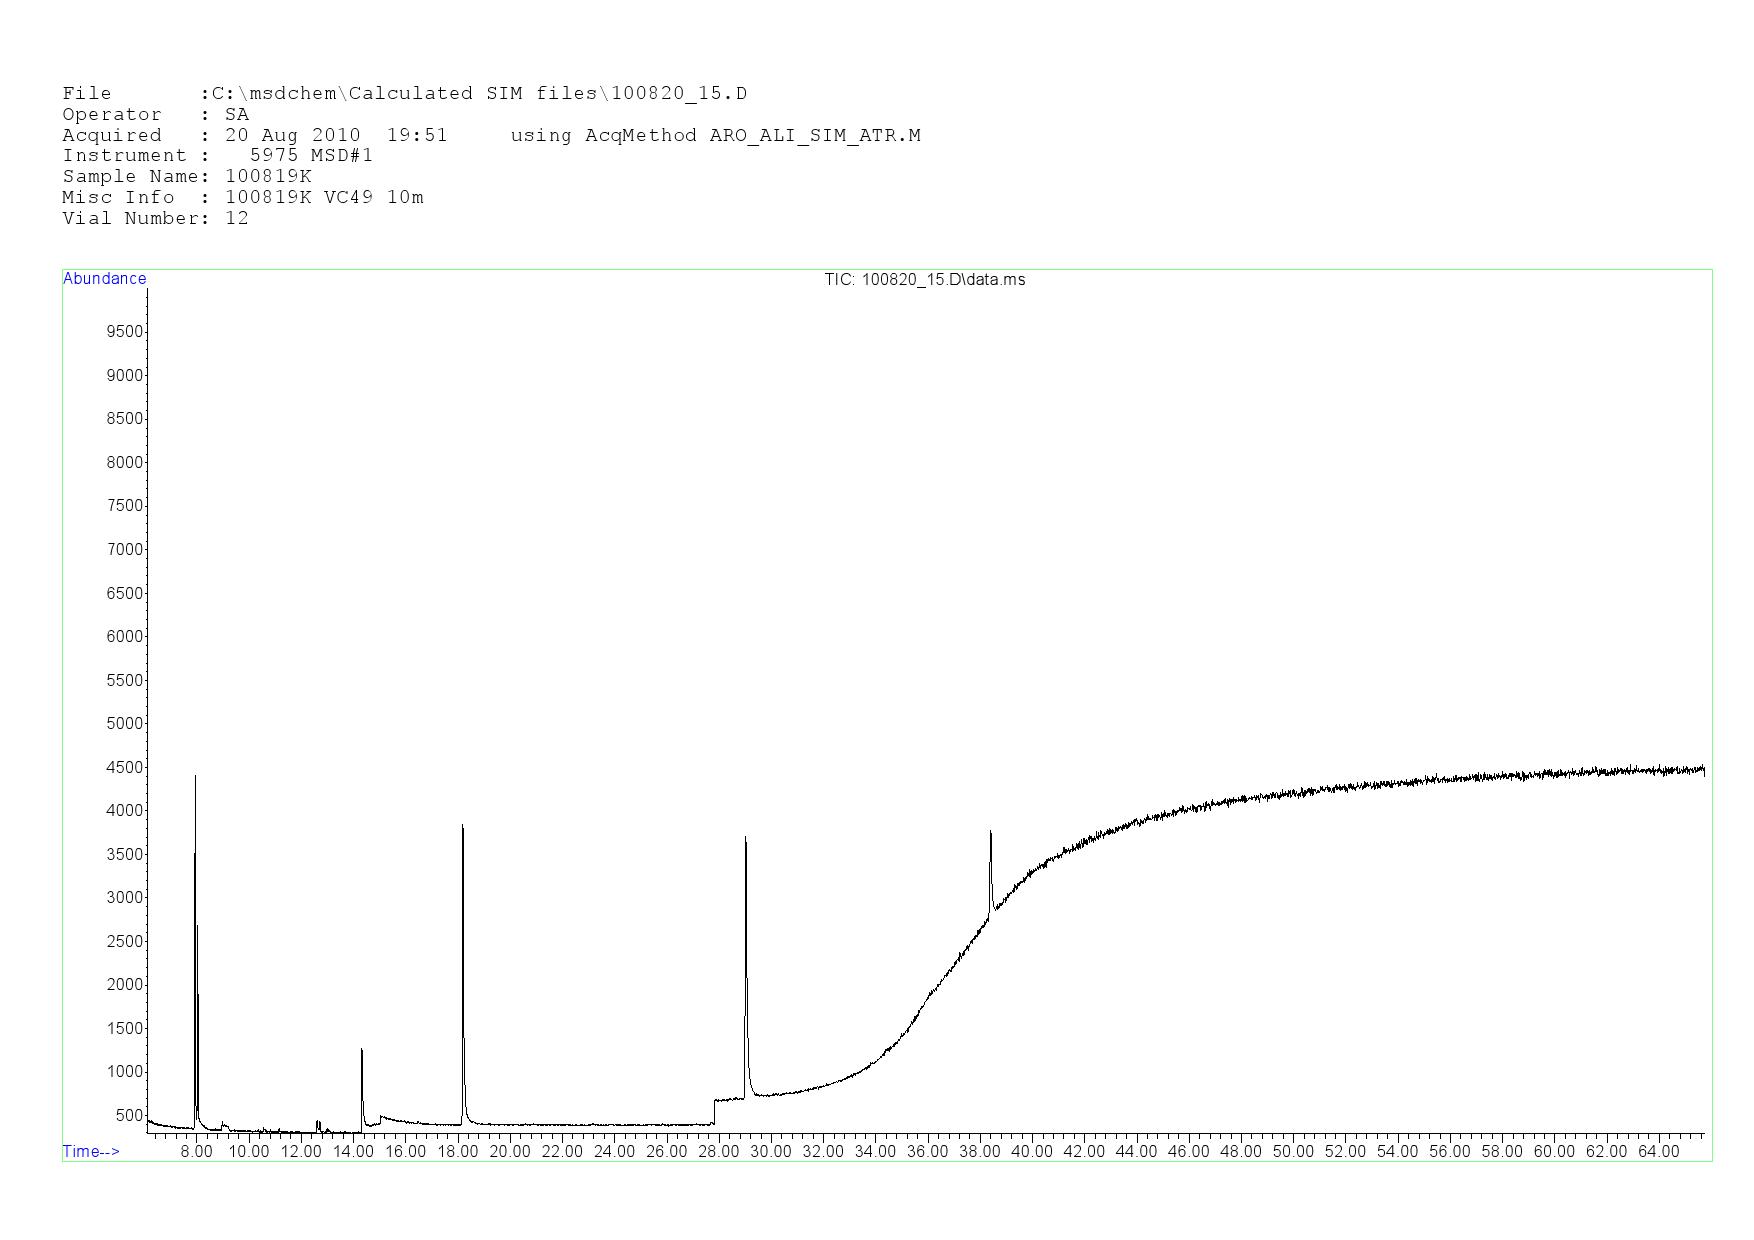This screenshot has height=1240, width=1754.
Task: Click the 9500 abundance tick label
Action: [125, 332]
